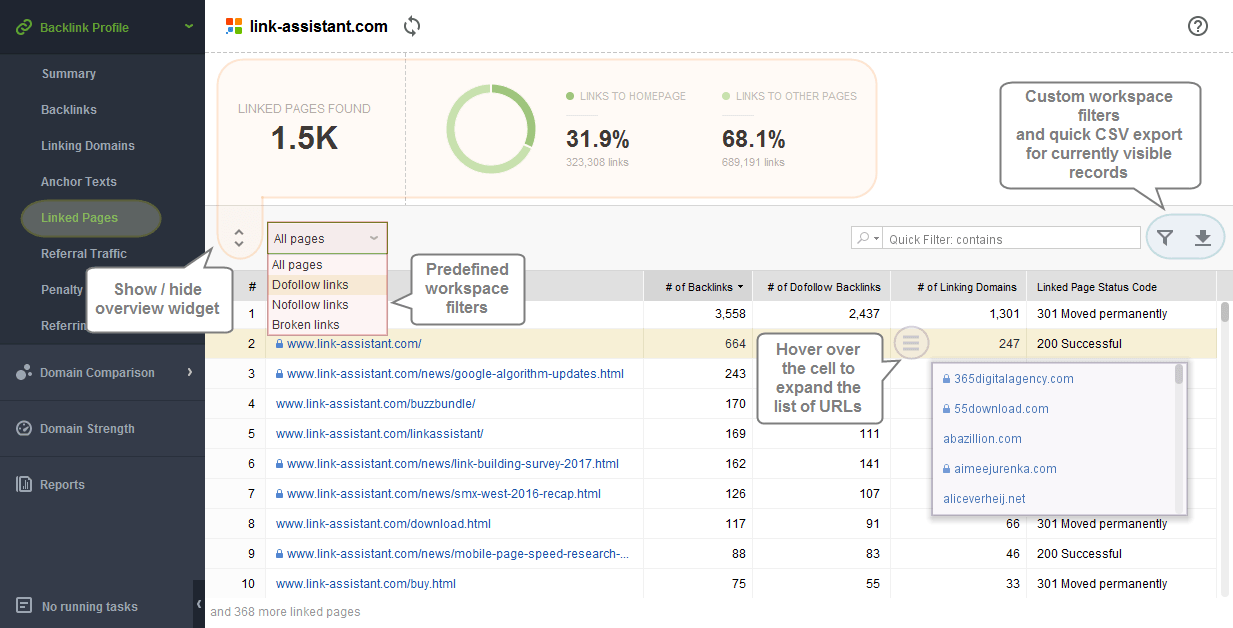Click the running tasks list icon
Viewport: 1233px width, 628px height.
click(x=24, y=606)
